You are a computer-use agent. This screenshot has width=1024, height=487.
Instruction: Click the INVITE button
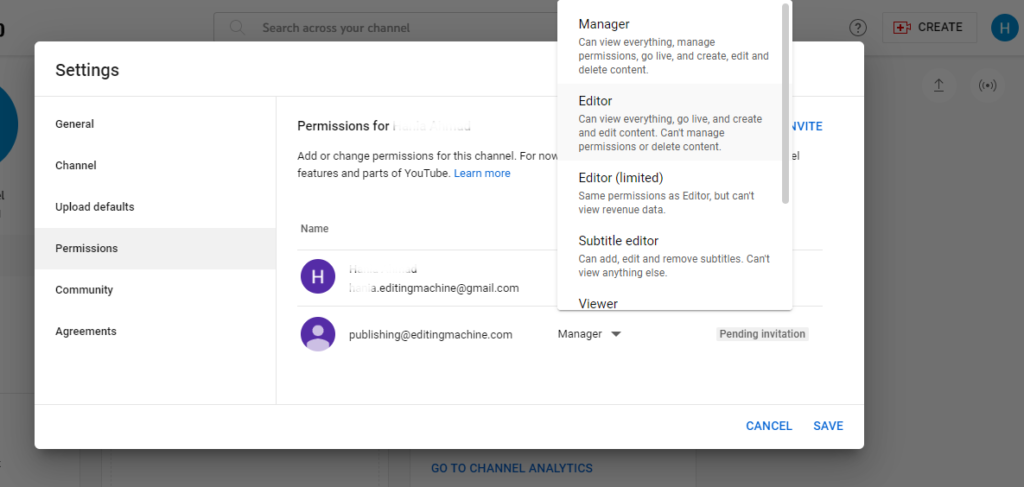807,127
